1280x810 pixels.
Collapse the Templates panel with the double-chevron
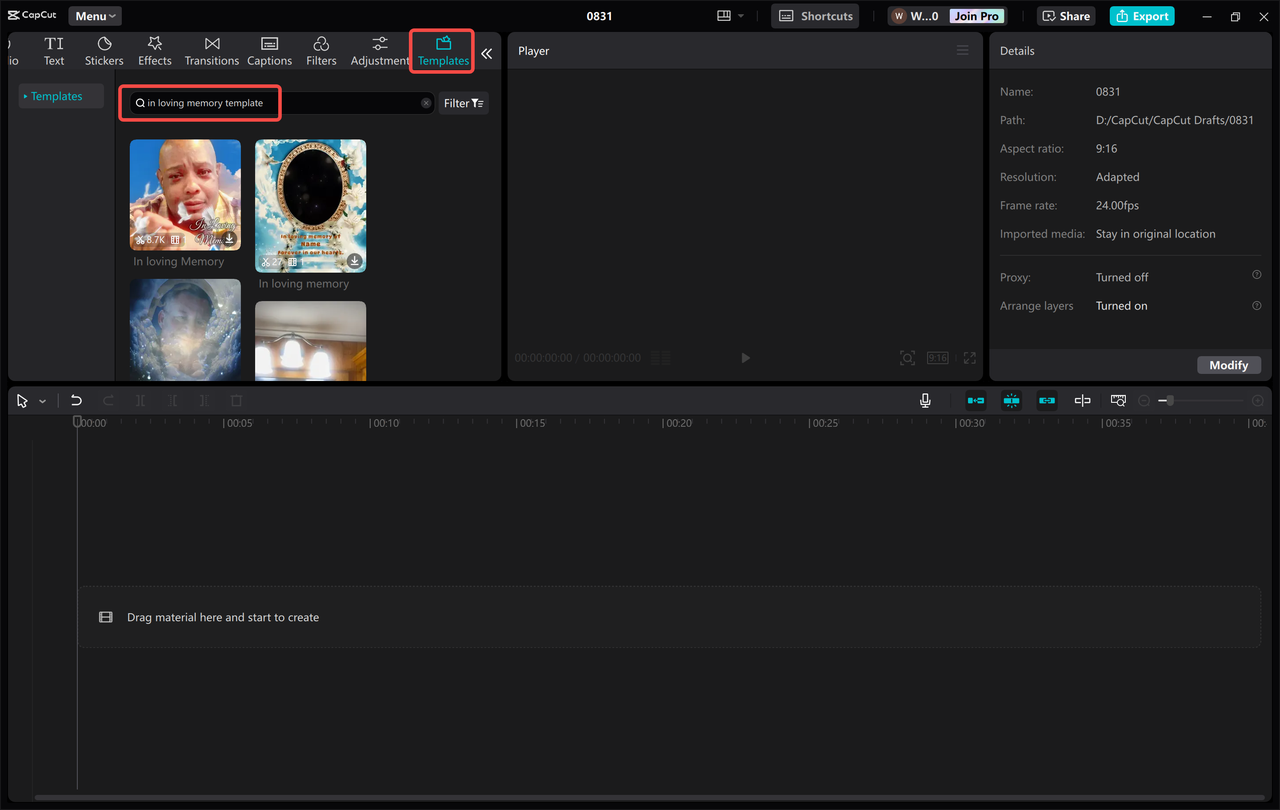click(487, 53)
